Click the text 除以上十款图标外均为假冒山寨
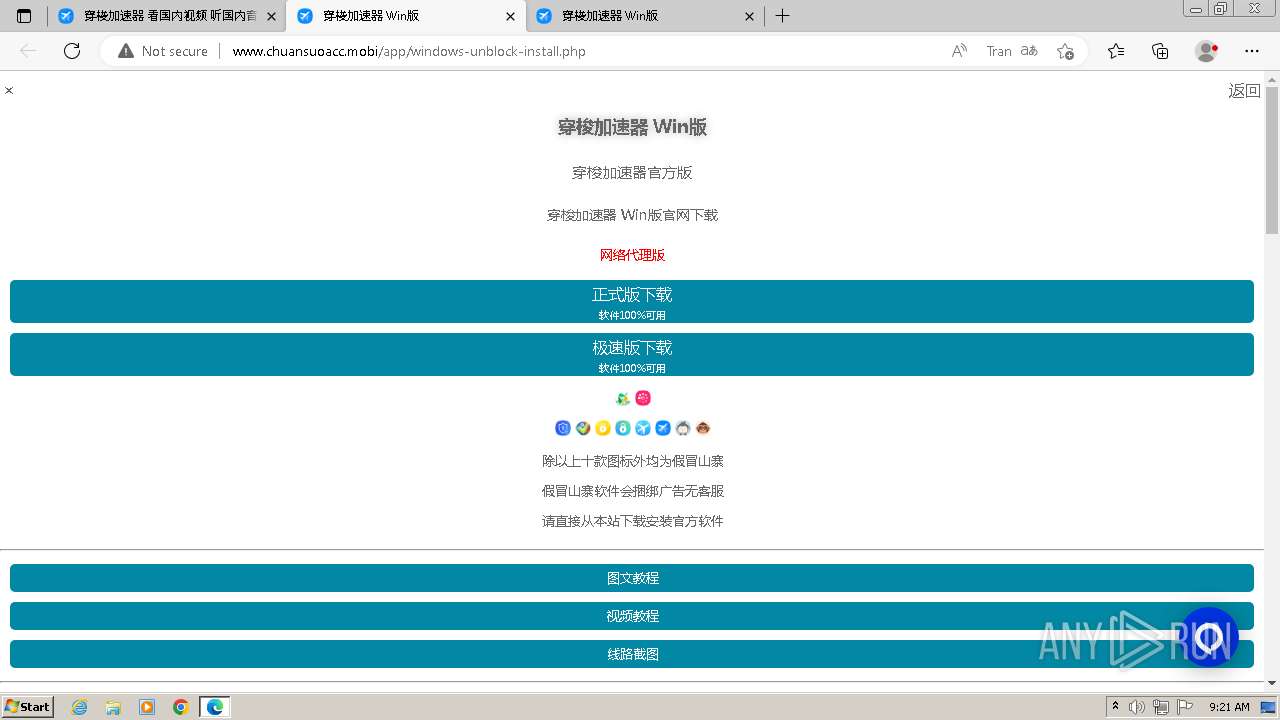Screen dimensions: 1280x720 pyautogui.click(x=632, y=461)
